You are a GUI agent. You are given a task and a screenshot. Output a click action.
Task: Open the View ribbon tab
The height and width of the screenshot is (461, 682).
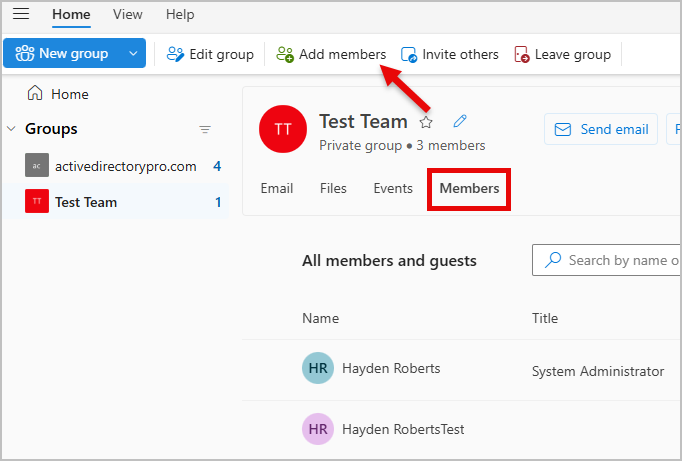(127, 14)
